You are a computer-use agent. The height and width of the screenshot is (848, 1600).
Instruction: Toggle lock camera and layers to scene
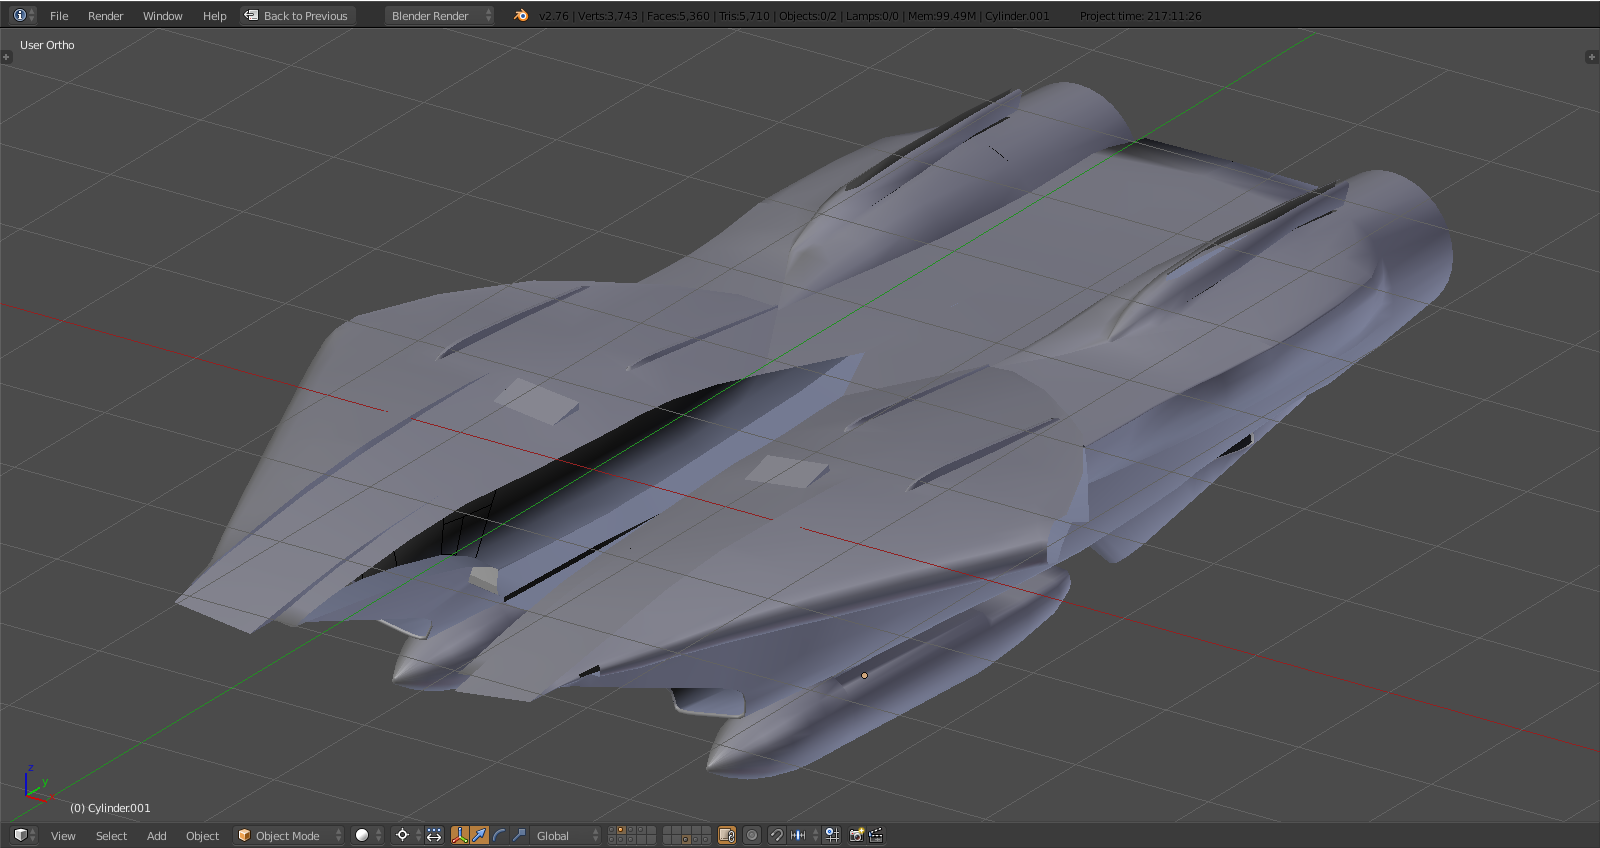click(727, 835)
